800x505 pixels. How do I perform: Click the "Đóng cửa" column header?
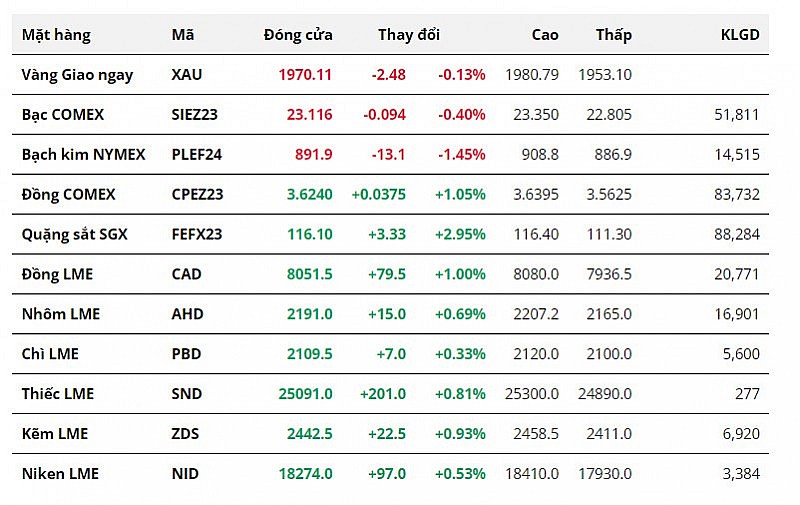pyautogui.click(x=298, y=35)
